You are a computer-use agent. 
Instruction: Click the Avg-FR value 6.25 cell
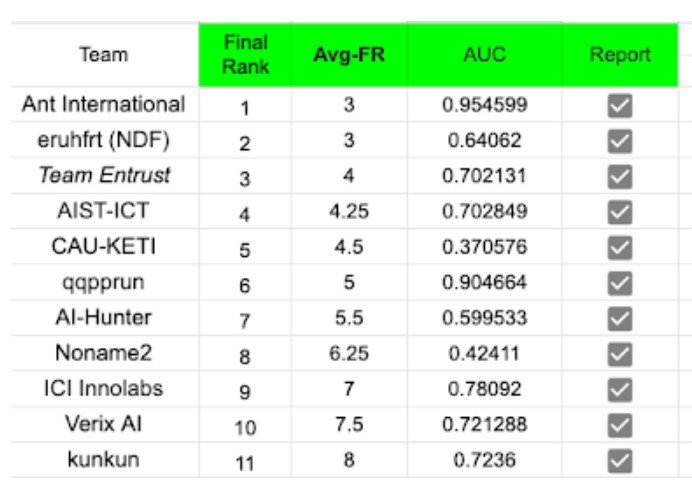coord(349,353)
